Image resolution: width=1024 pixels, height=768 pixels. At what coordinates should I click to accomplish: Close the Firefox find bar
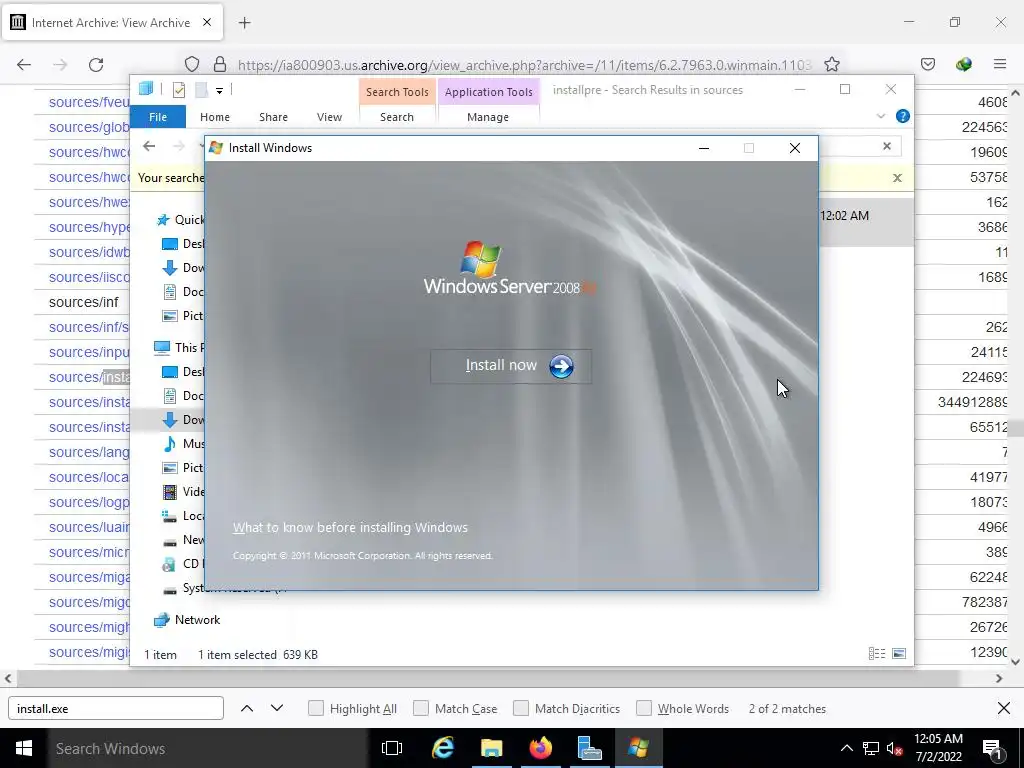[x=1004, y=709]
